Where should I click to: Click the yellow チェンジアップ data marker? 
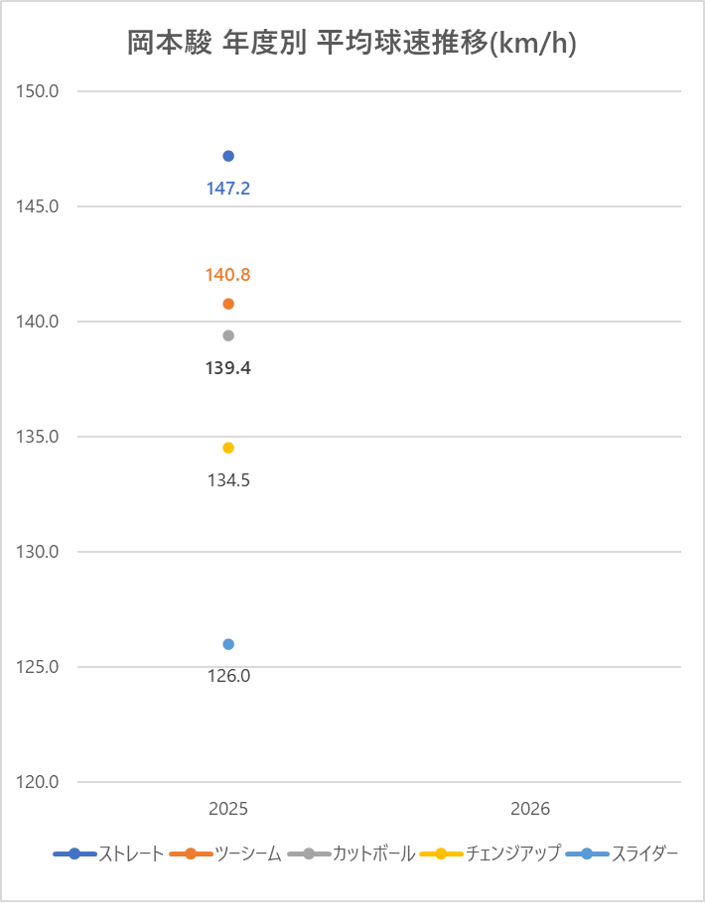pos(228,448)
